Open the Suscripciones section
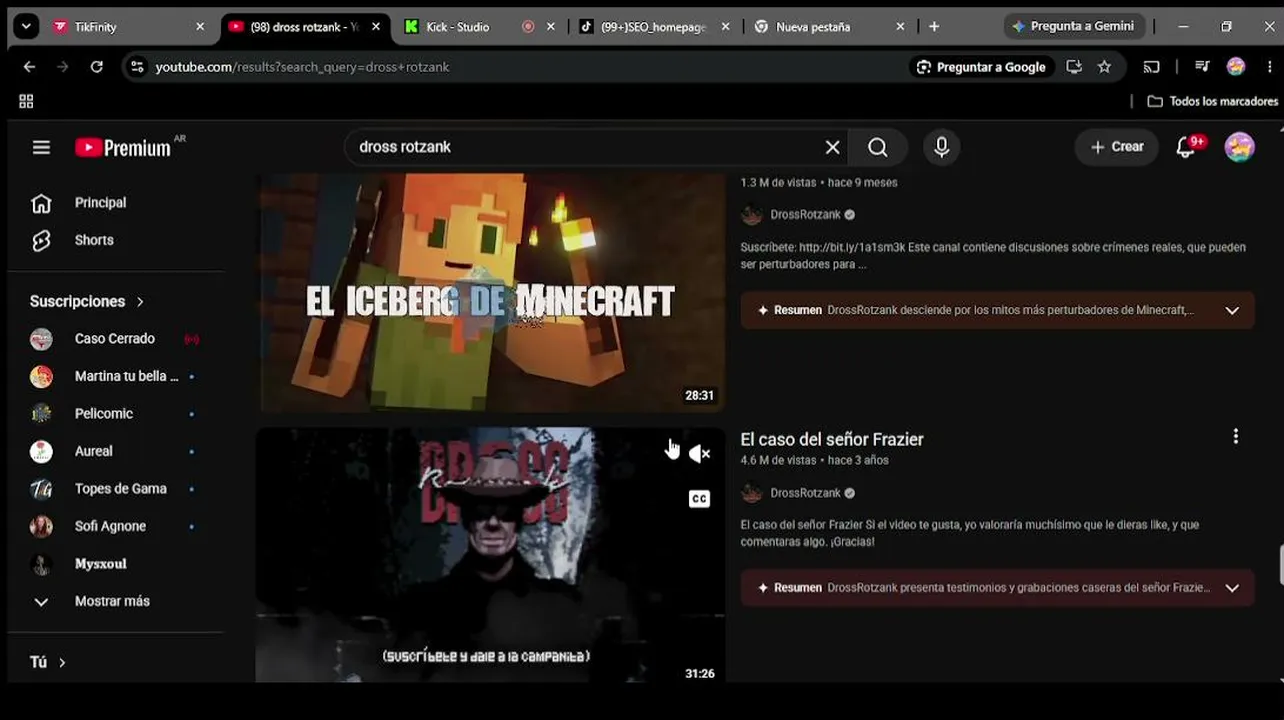The width and height of the screenshot is (1284, 720). pyautogui.click(x=87, y=301)
